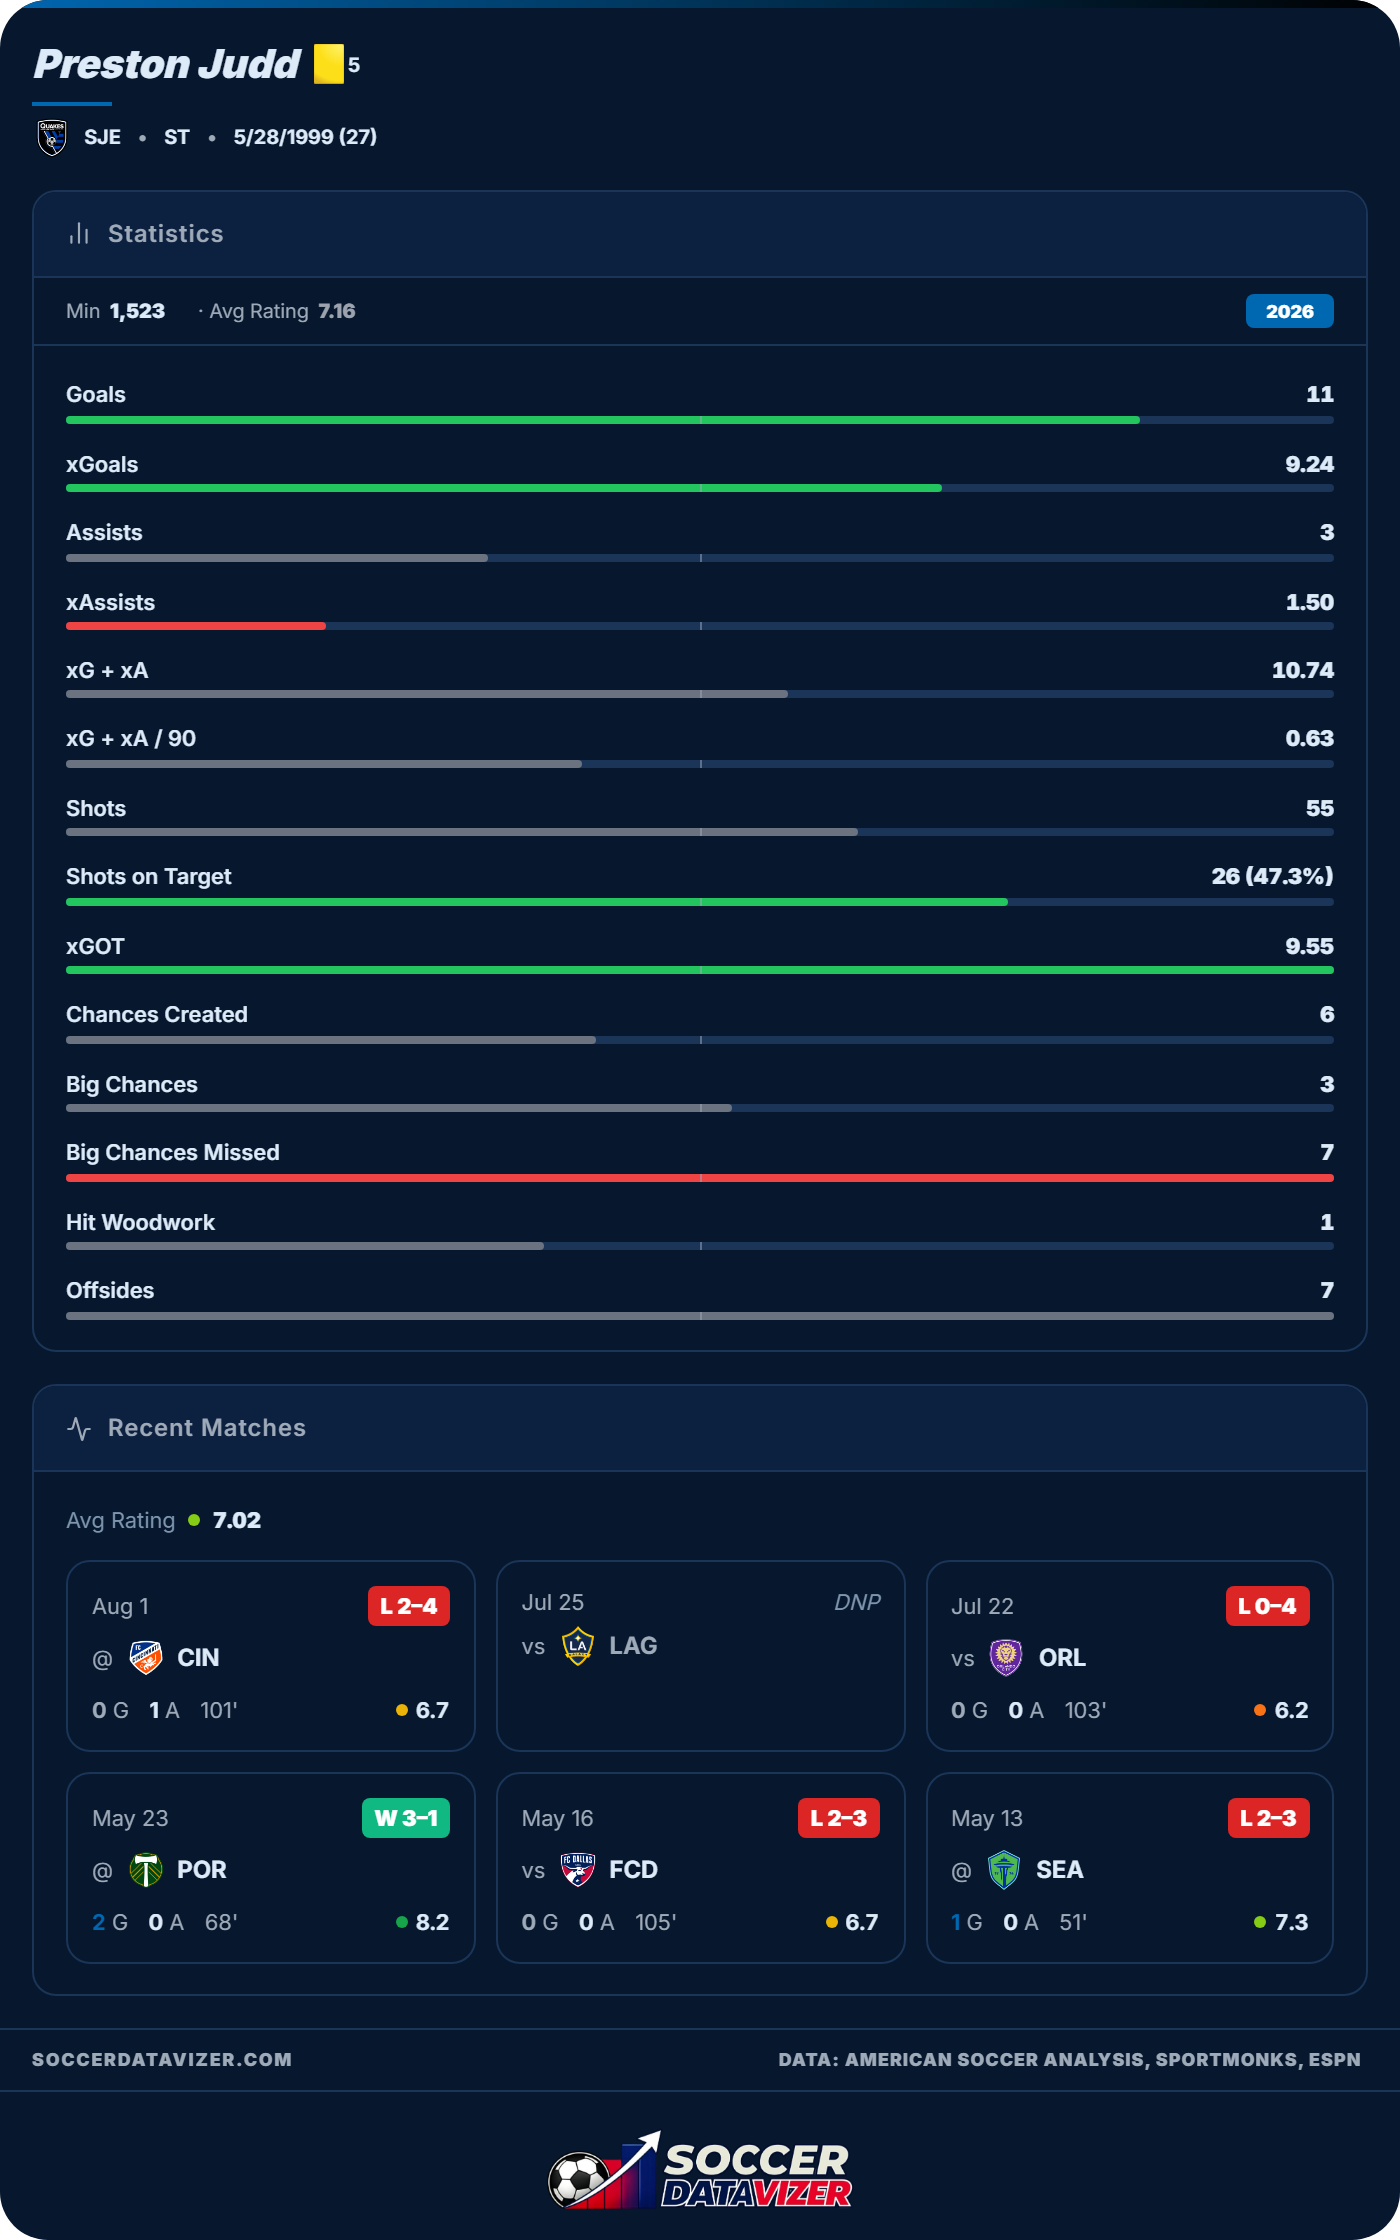The height and width of the screenshot is (2240, 1400).
Task: Click the Goals progress bar
Action: [x=700, y=420]
